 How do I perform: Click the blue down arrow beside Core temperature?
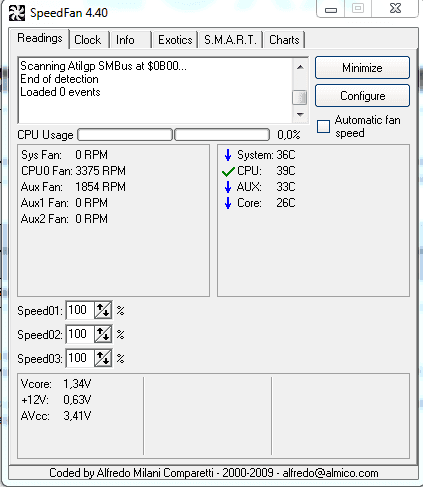(228, 203)
